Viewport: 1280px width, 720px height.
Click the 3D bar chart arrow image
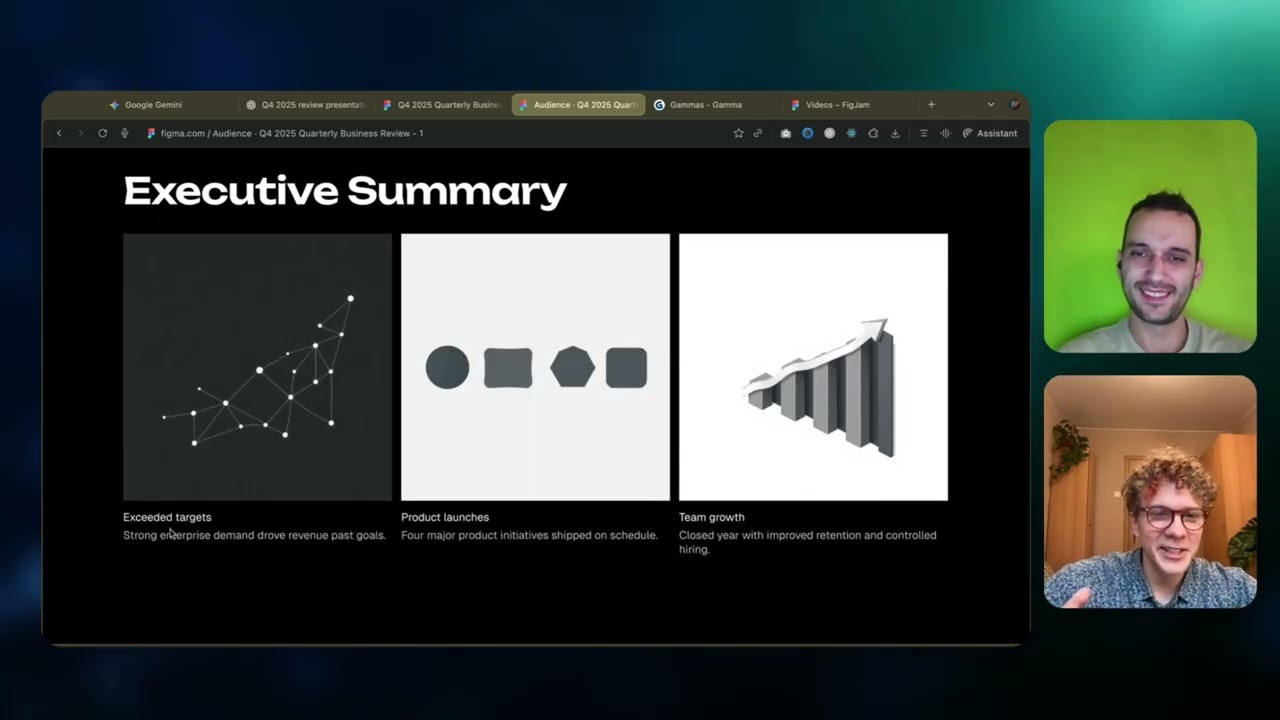click(813, 367)
